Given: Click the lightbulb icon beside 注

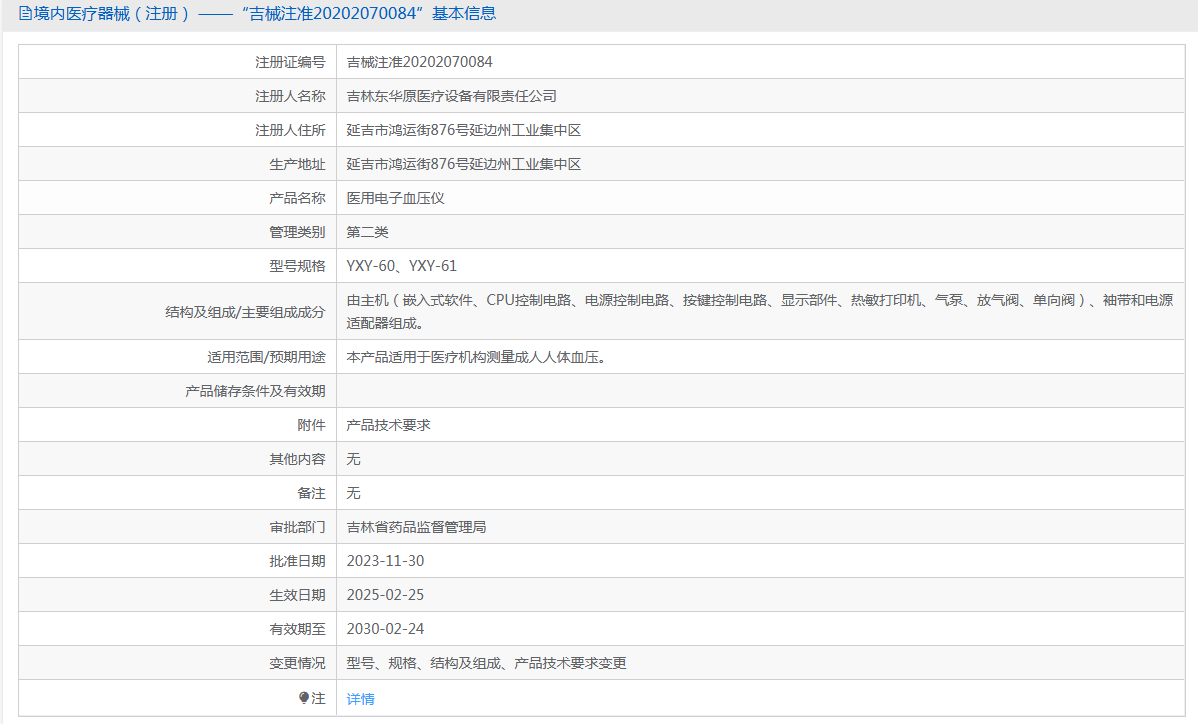Looking at the screenshot, I should (304, 698).
